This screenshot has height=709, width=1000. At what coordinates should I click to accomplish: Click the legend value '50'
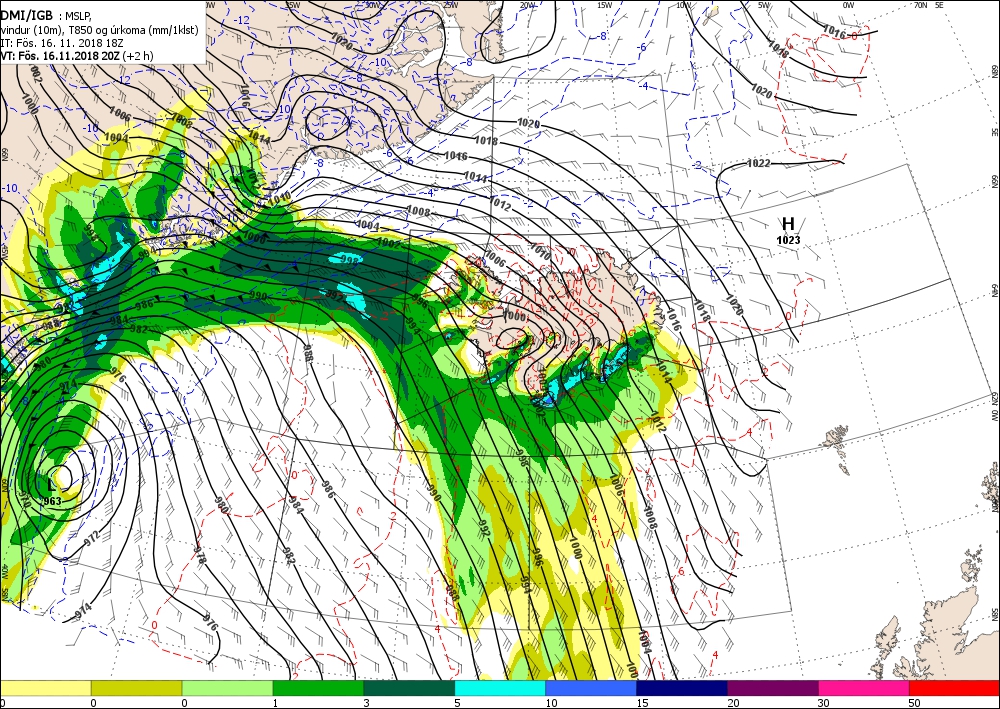(x=915, y=703)
